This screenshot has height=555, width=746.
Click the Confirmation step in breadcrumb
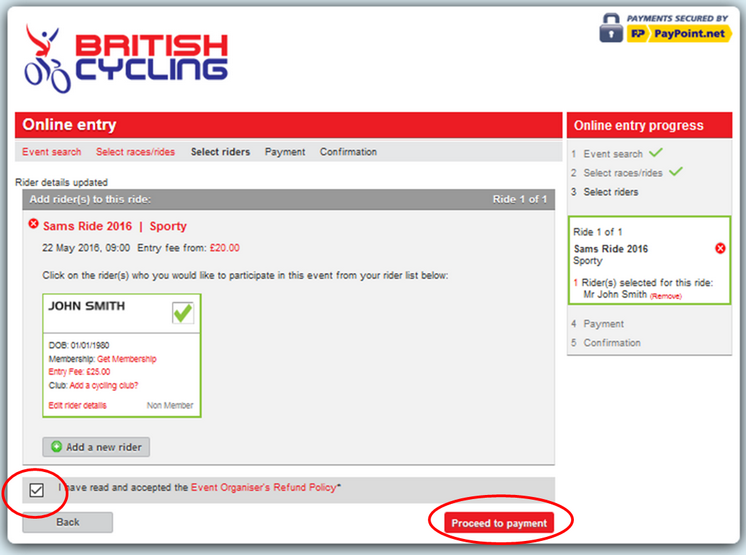click(348, 152)
